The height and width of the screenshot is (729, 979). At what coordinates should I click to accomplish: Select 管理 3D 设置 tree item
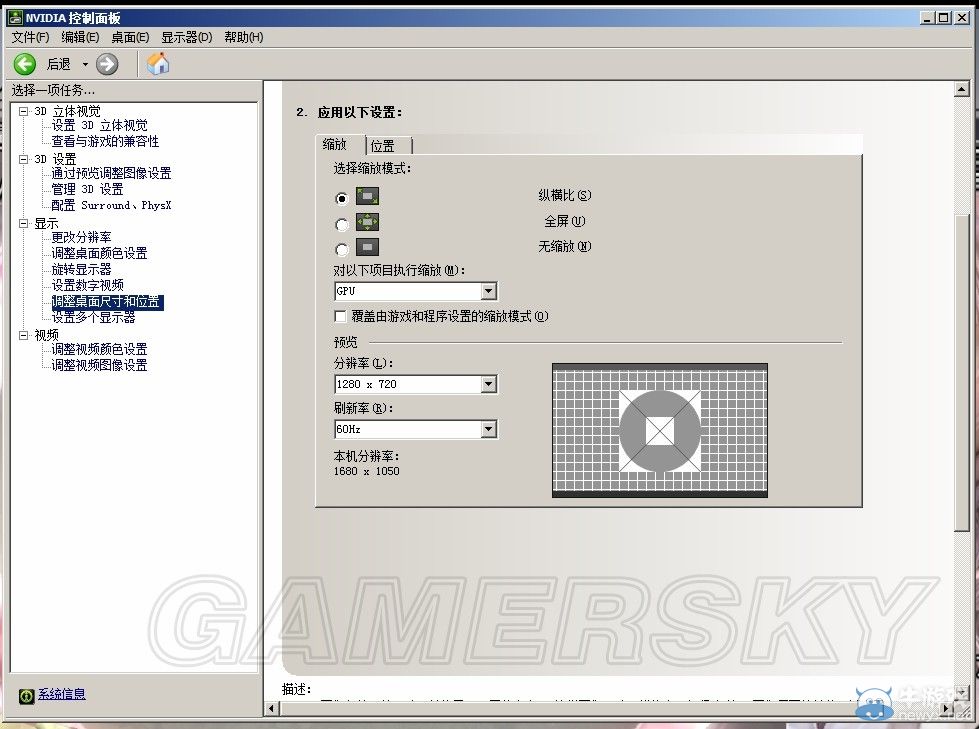(x=87, y=189)
